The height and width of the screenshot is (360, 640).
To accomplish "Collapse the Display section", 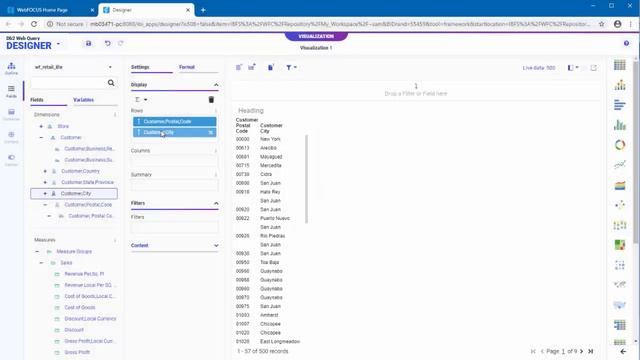I will pos(216,85).
